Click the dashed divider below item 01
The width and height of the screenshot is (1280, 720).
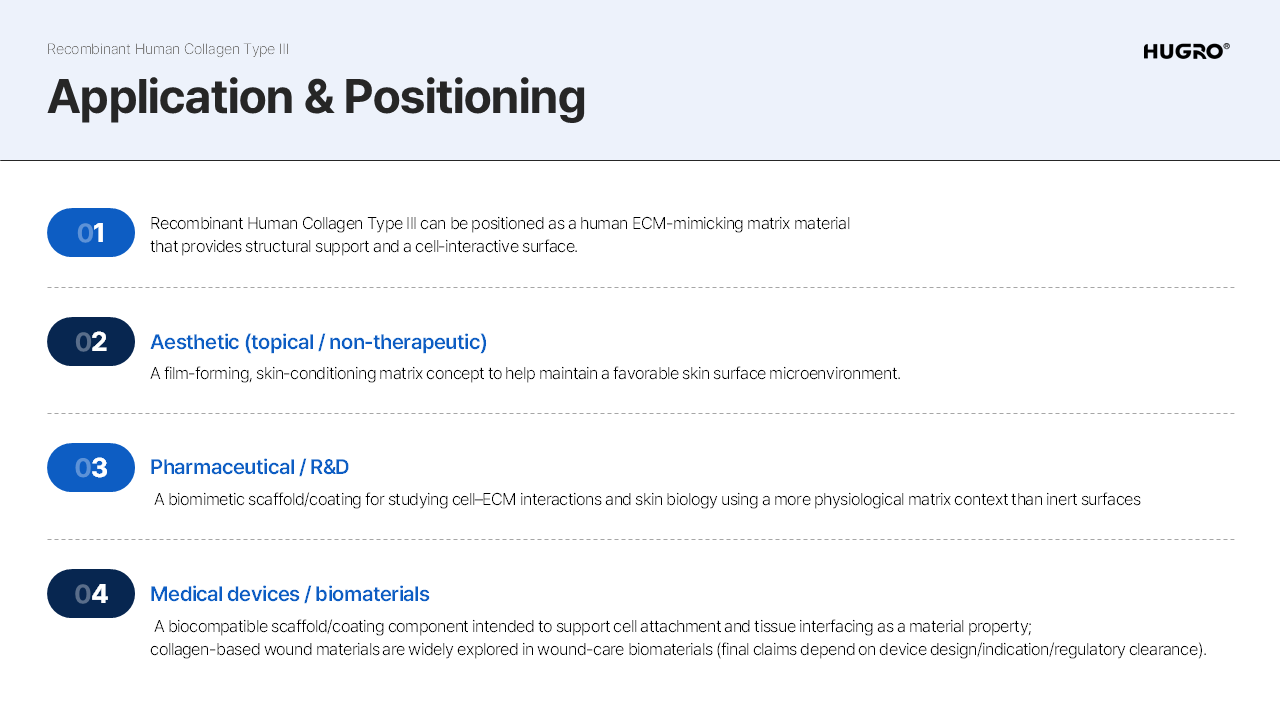(640, 288)
